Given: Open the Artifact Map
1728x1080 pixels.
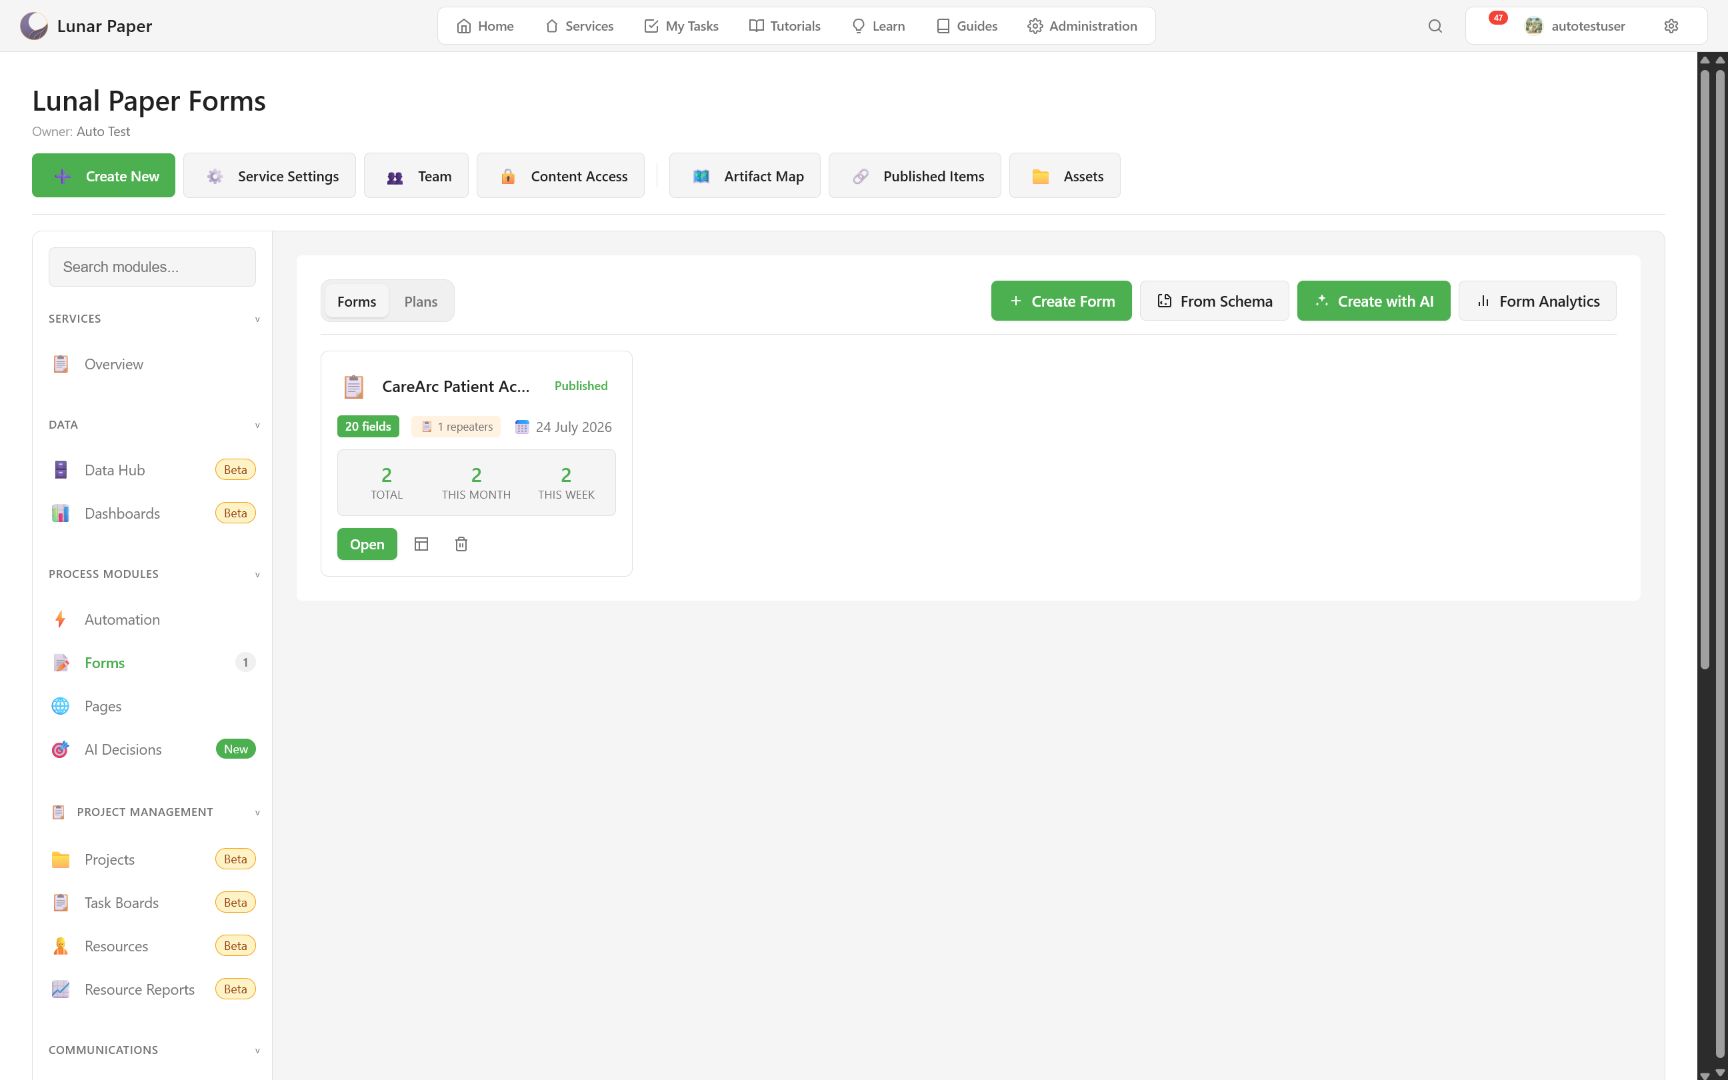Looking at the screenshot, I should pyautogui.click(x=745, y=176).
